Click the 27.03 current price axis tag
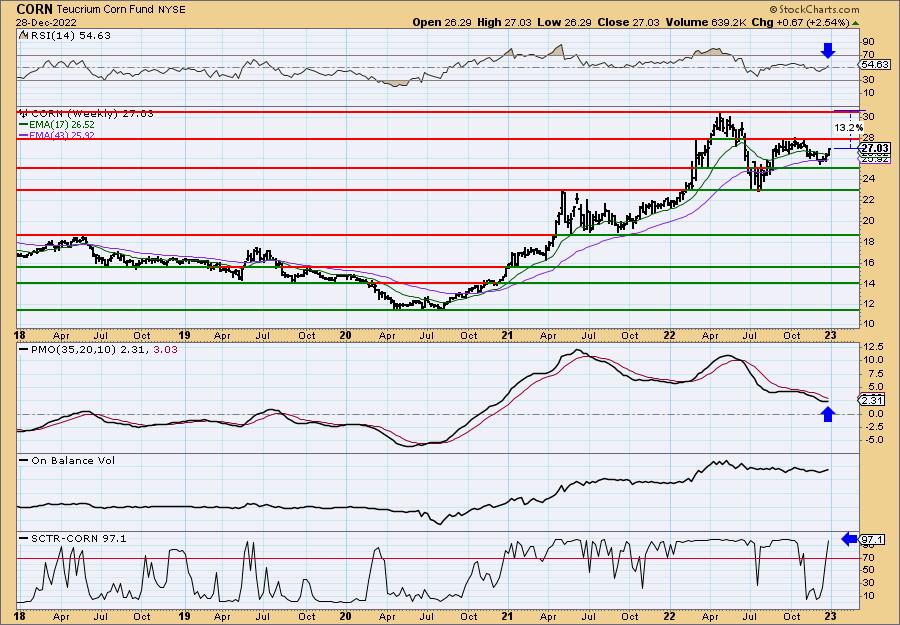The width and height of the screenshot is (900, 625). click(x=875, y=148)
